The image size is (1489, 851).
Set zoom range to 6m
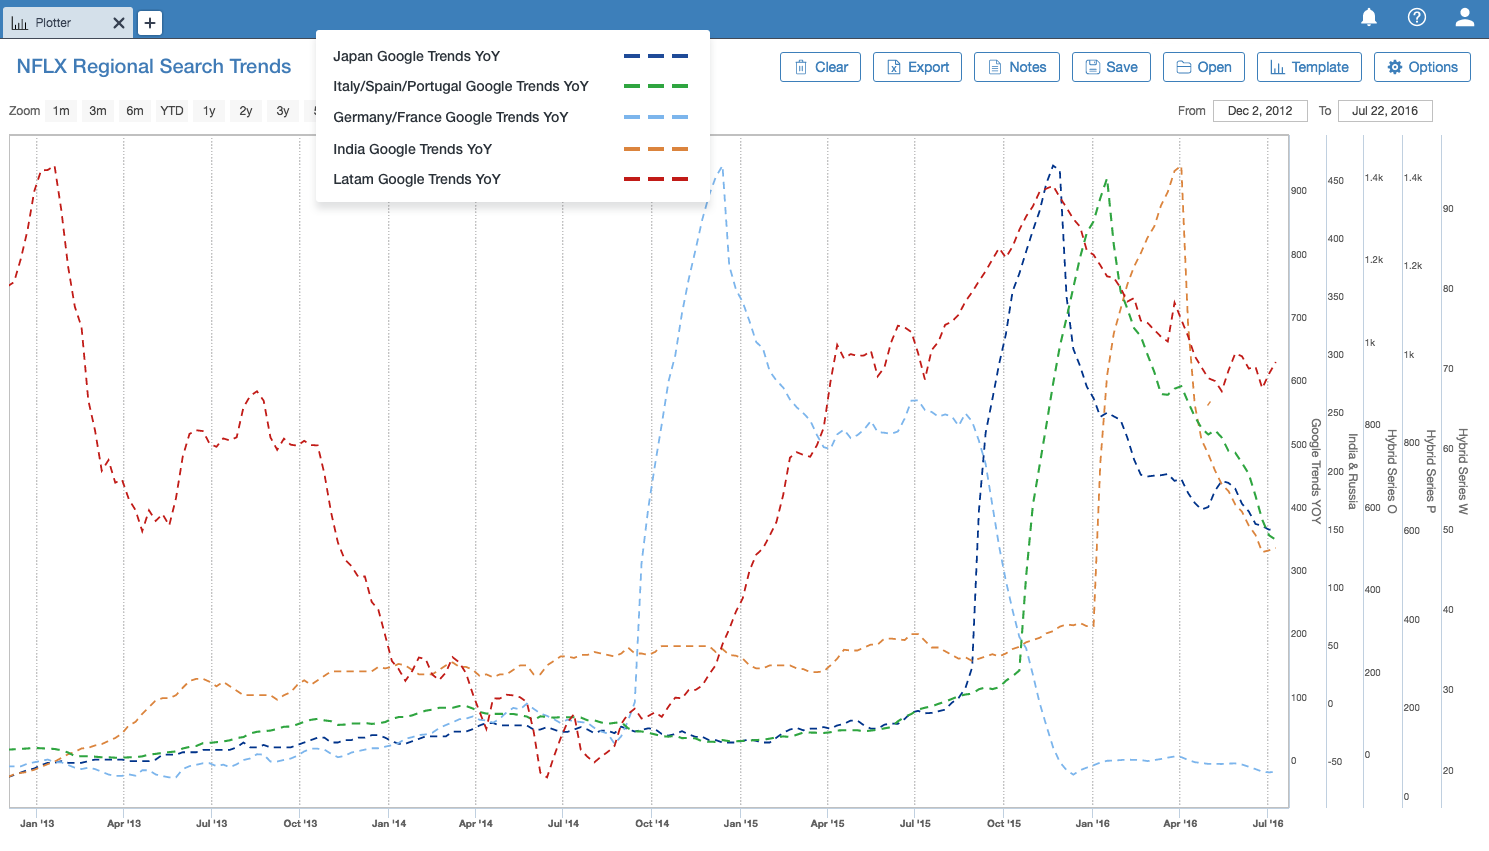click(x=135, y=111)
